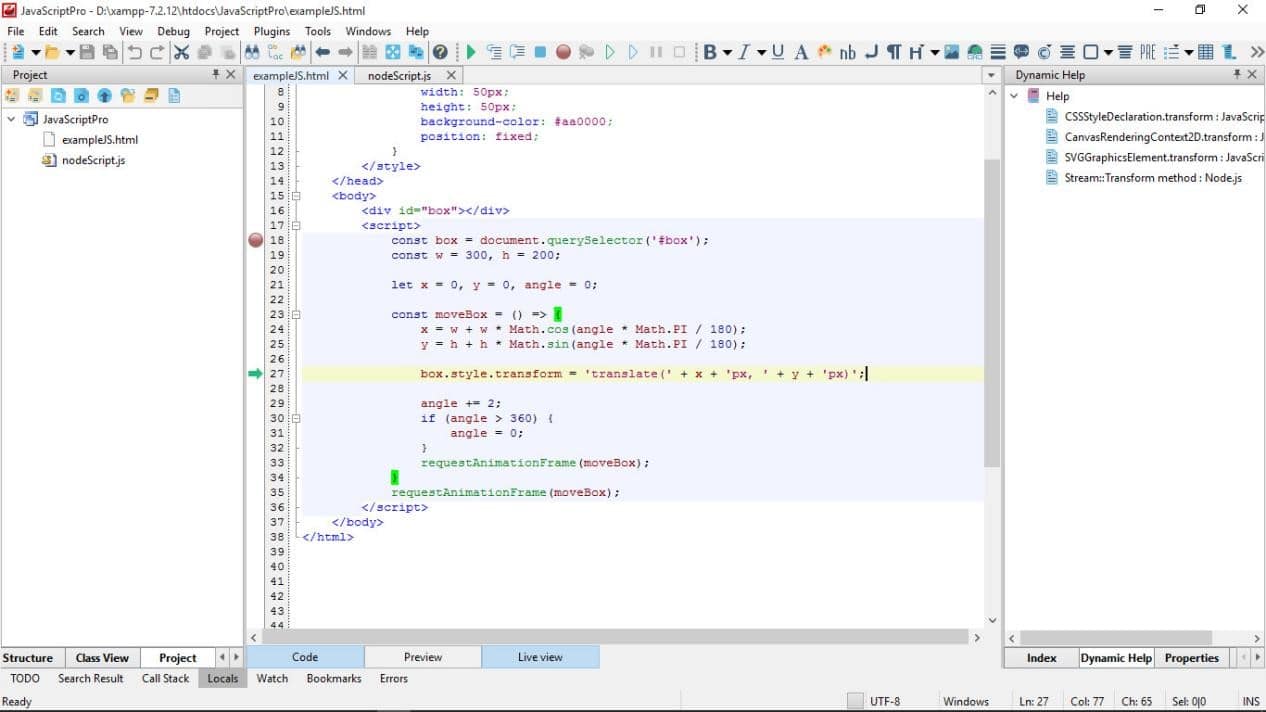The image size is (1266, 712).
Task: Navigate forward with the right arrow icon
Action: click(x=345, y=52)
